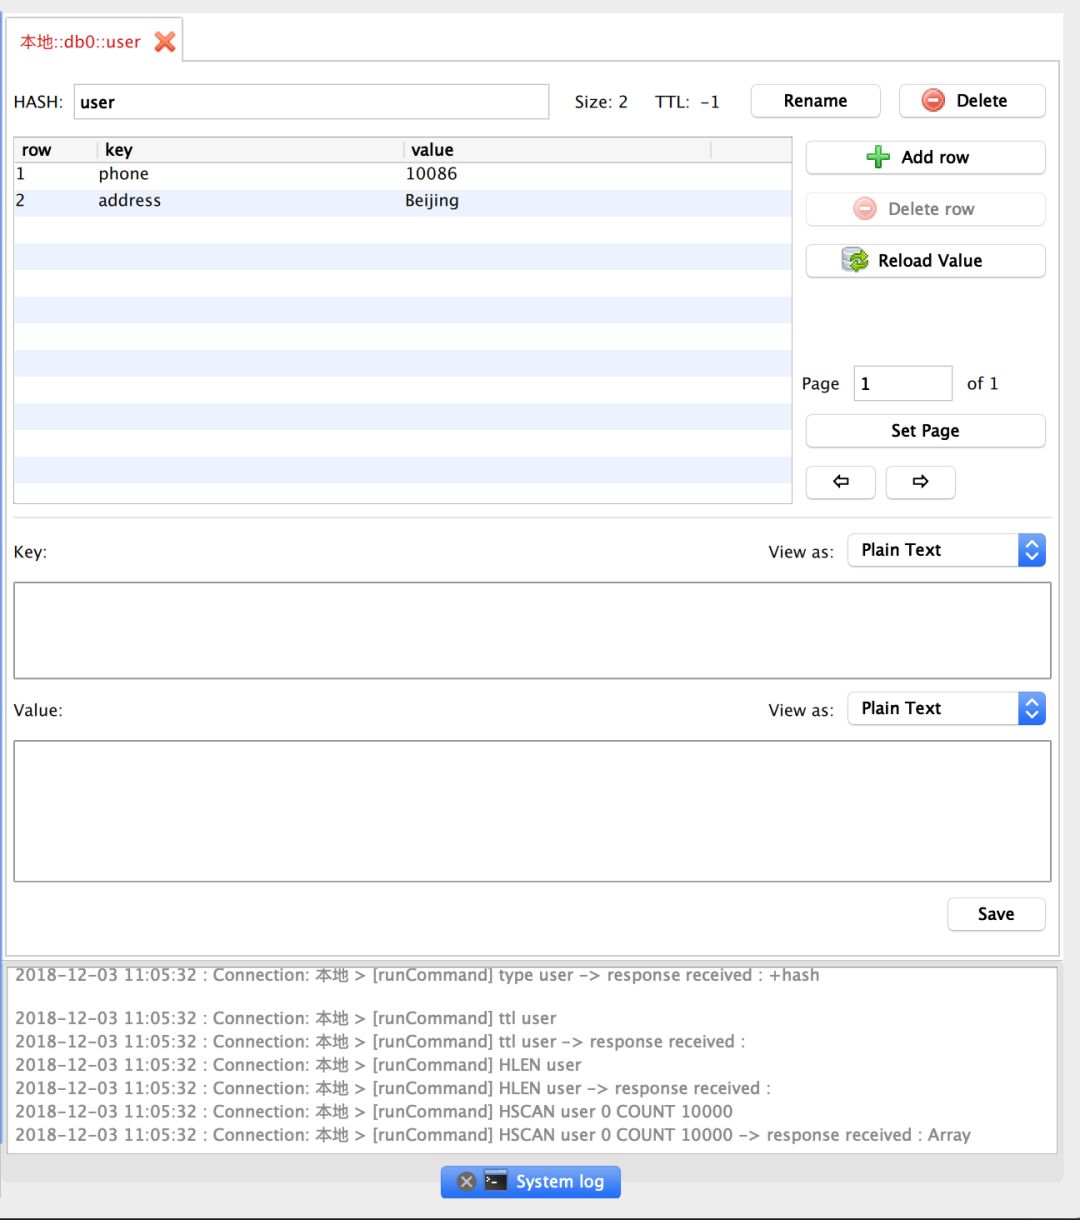Toggle the System log panel button
Screen dimensions: 1080x1220
(x=531, y=1182)
